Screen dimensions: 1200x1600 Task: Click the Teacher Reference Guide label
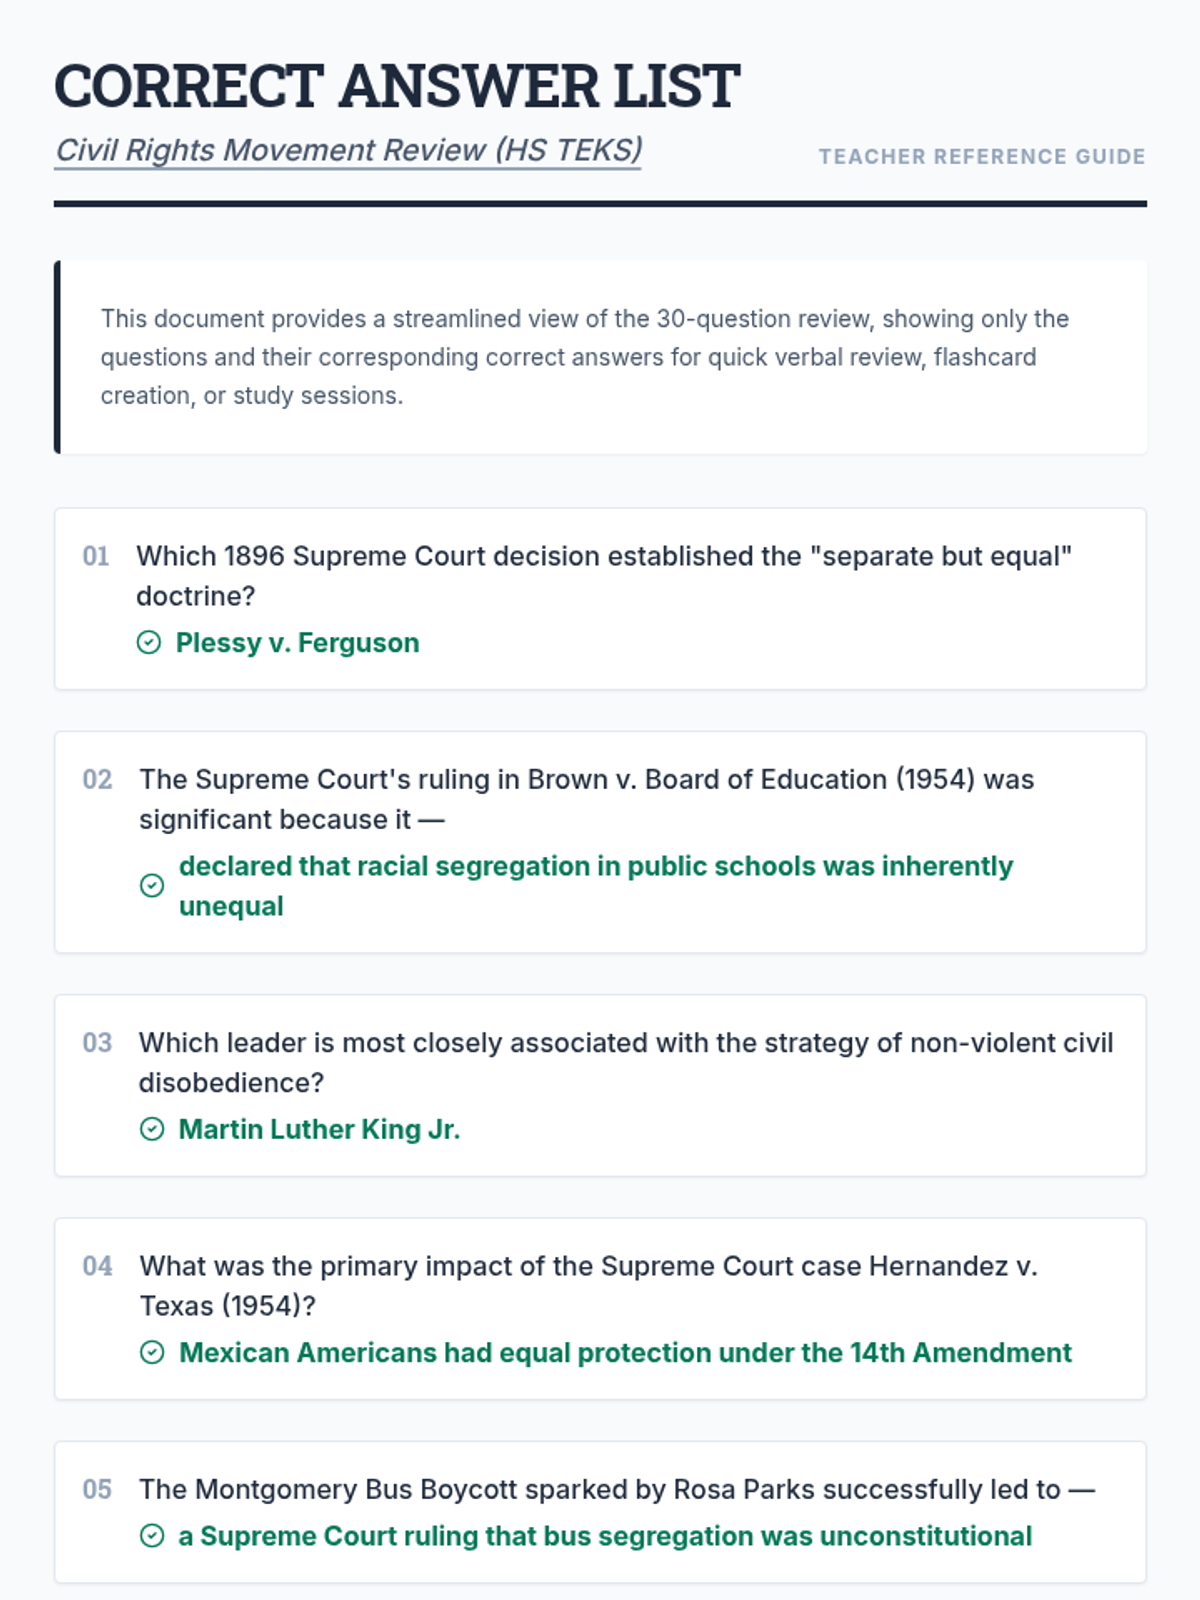tap(982, 157)
